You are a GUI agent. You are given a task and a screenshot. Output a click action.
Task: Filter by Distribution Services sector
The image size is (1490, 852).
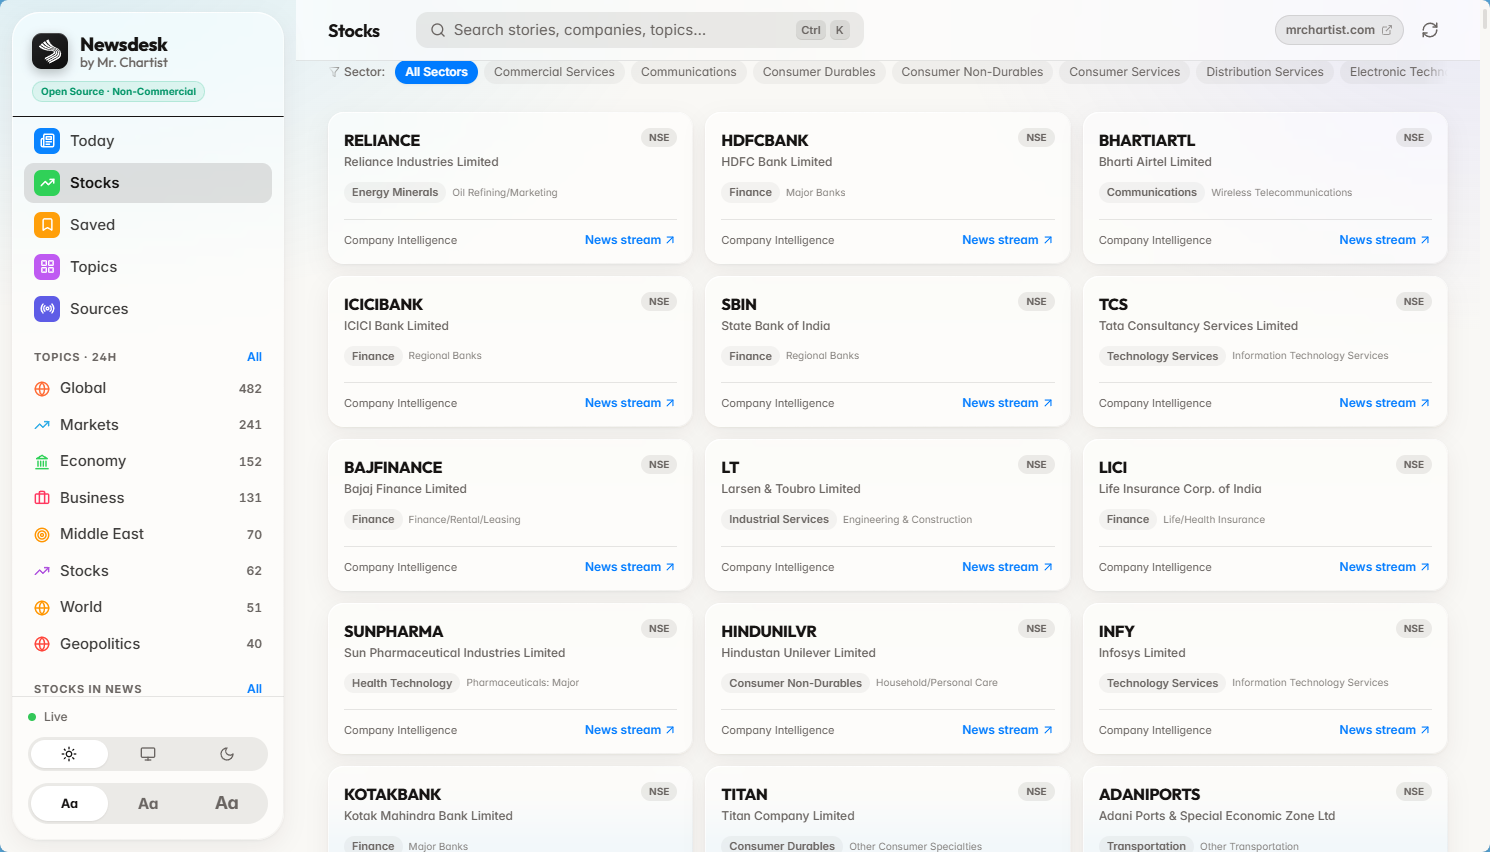point(1265,72)
